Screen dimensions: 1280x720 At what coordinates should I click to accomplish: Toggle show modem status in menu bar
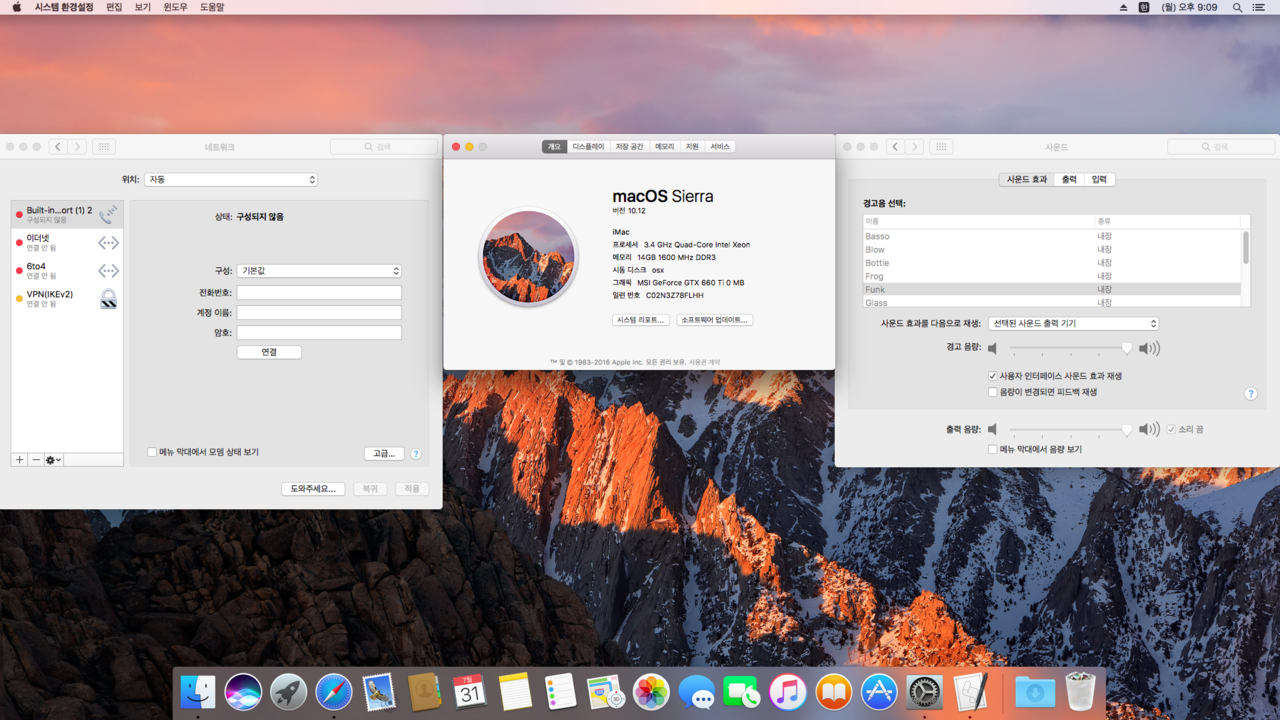(152, 452)
